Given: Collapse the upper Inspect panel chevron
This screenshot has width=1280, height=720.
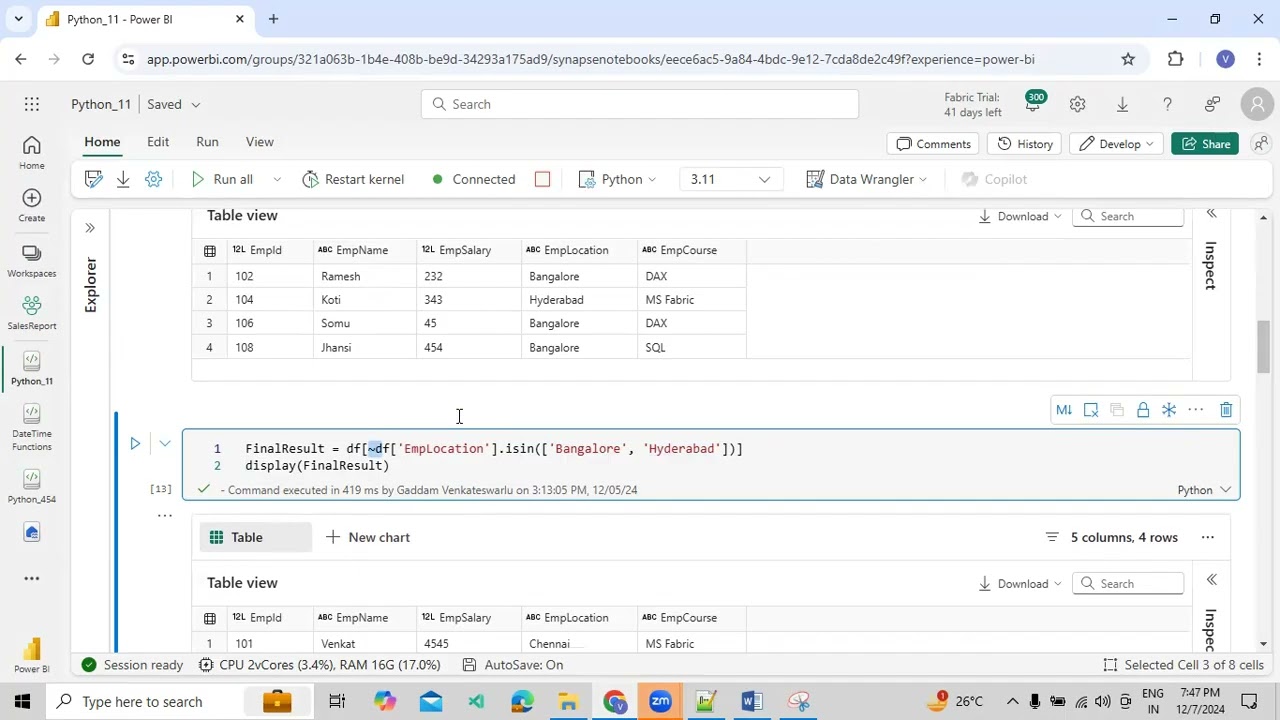Looking at the screenshot, I should pos(1211,213).
